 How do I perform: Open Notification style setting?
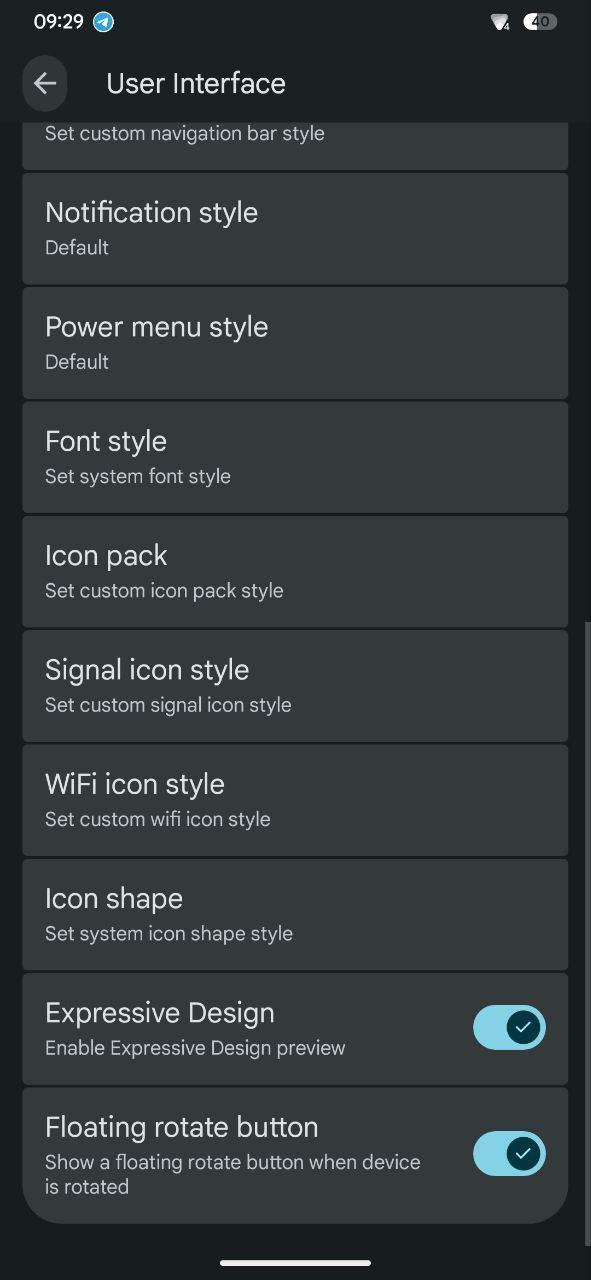coord(295,229)
